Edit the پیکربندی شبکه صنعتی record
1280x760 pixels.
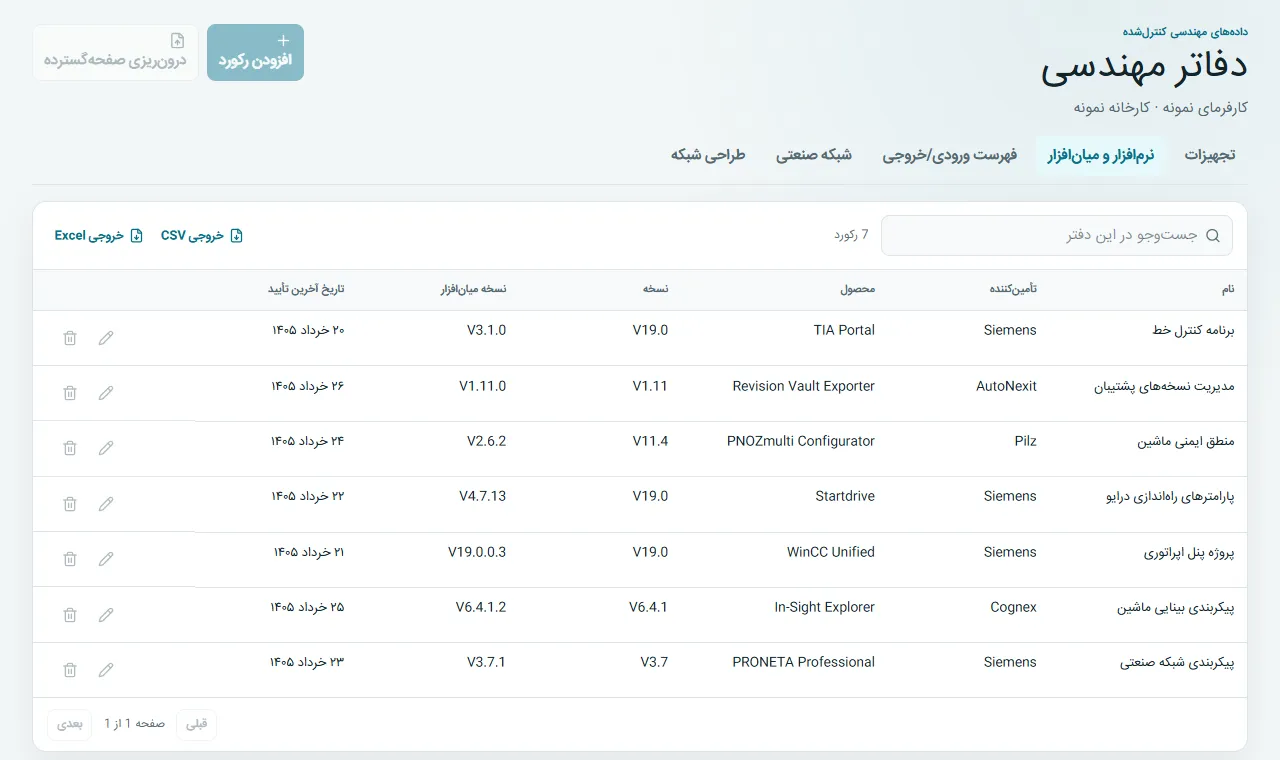[x=106, y=670]
